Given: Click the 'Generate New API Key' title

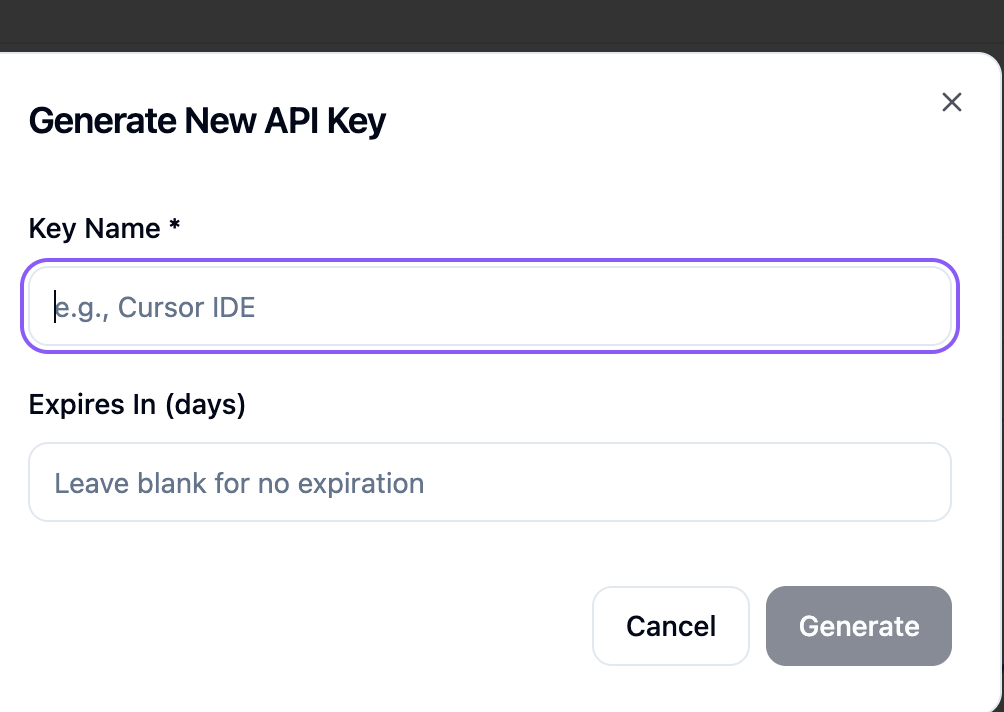Looking at the screenshot, I should (x=207, y=120).
